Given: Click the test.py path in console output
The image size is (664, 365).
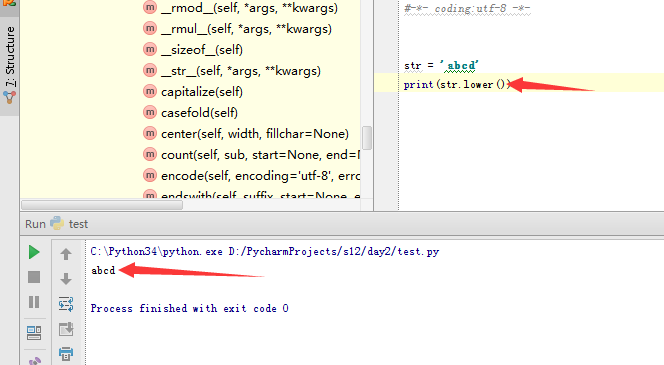Looking at the screenshot, I should pyautogui.click(x=334, y=252).
